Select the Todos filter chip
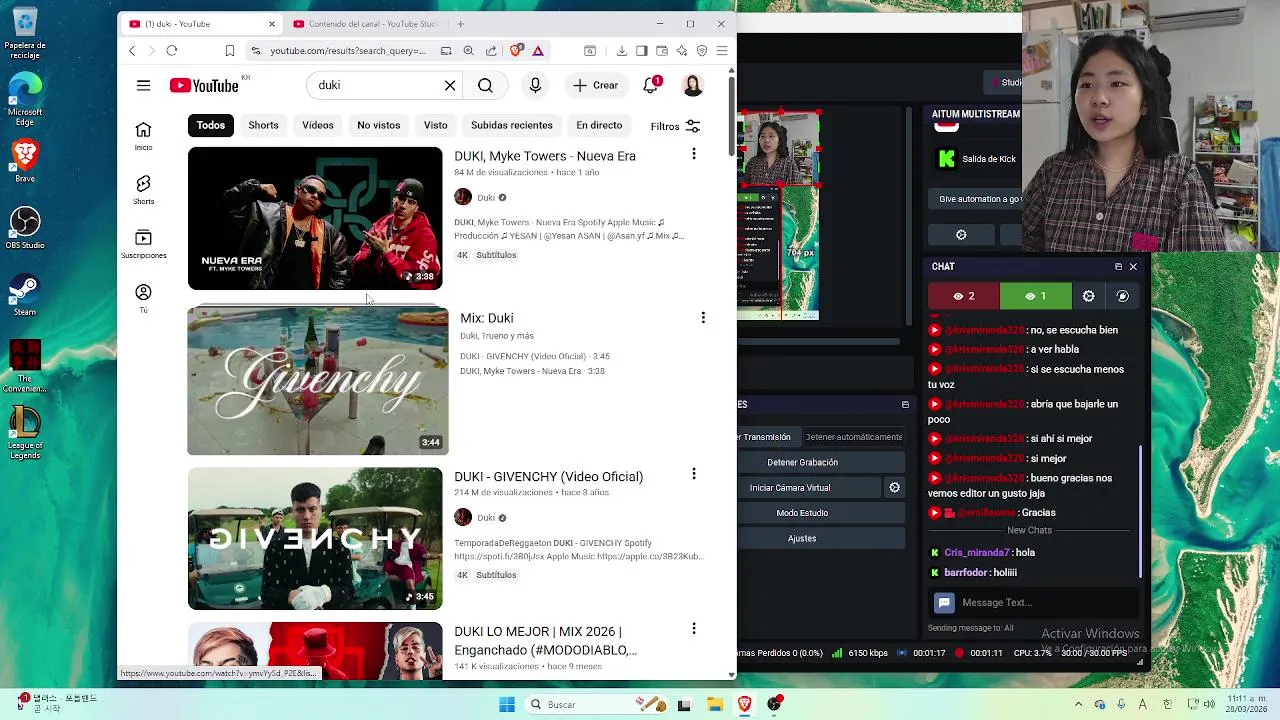Viewport: 1280px width, 720px height. coord(210,125)
